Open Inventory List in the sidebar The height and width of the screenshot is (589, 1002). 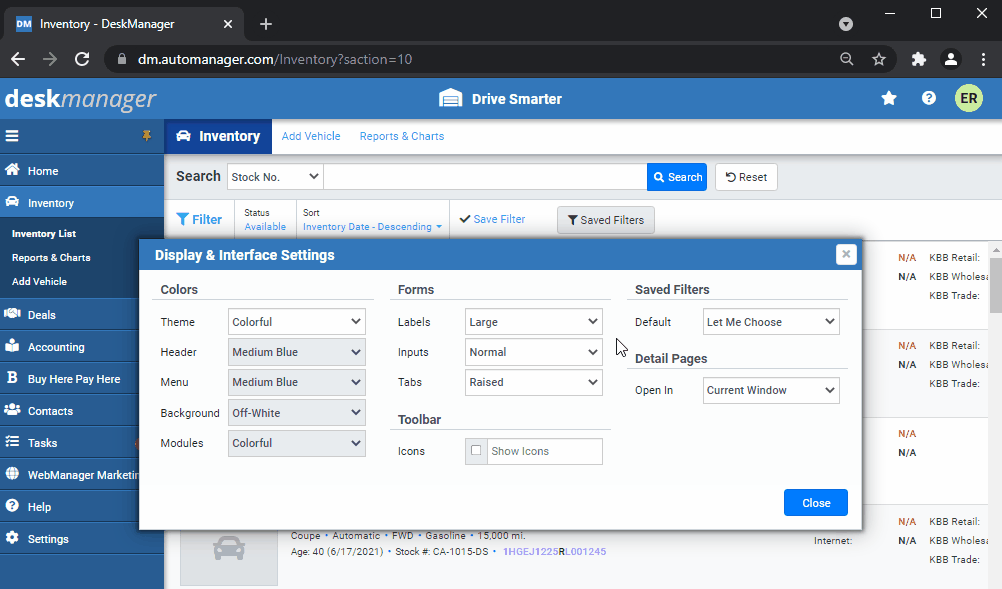[44, 234]
